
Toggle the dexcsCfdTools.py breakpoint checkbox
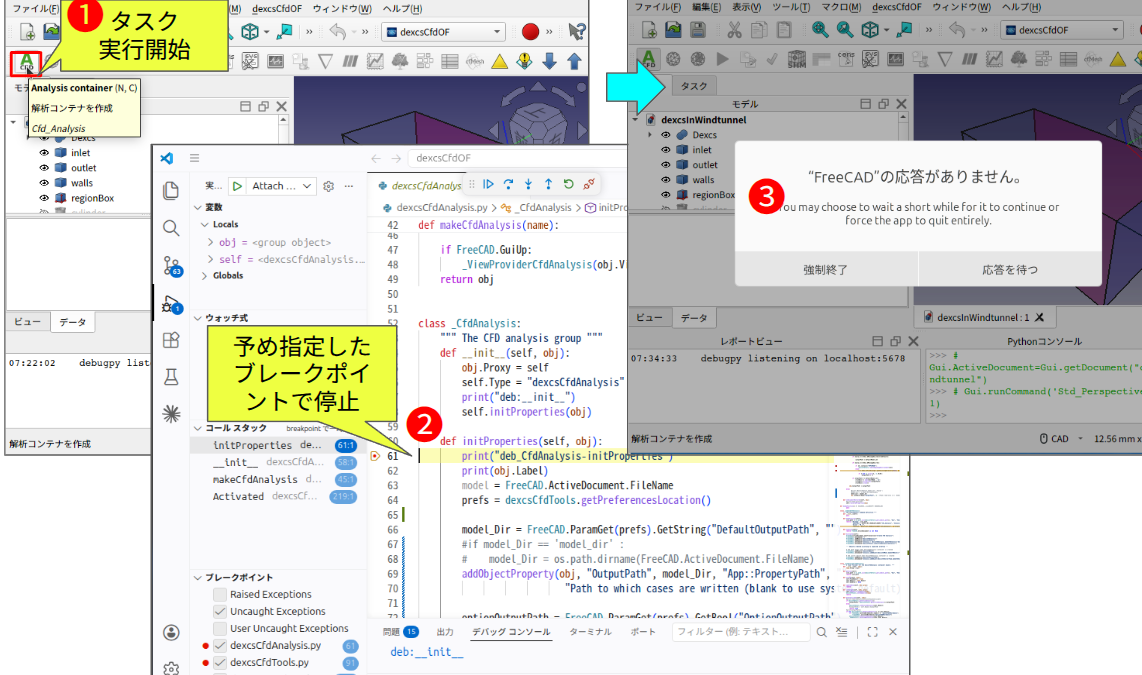[x=219, y=662]
